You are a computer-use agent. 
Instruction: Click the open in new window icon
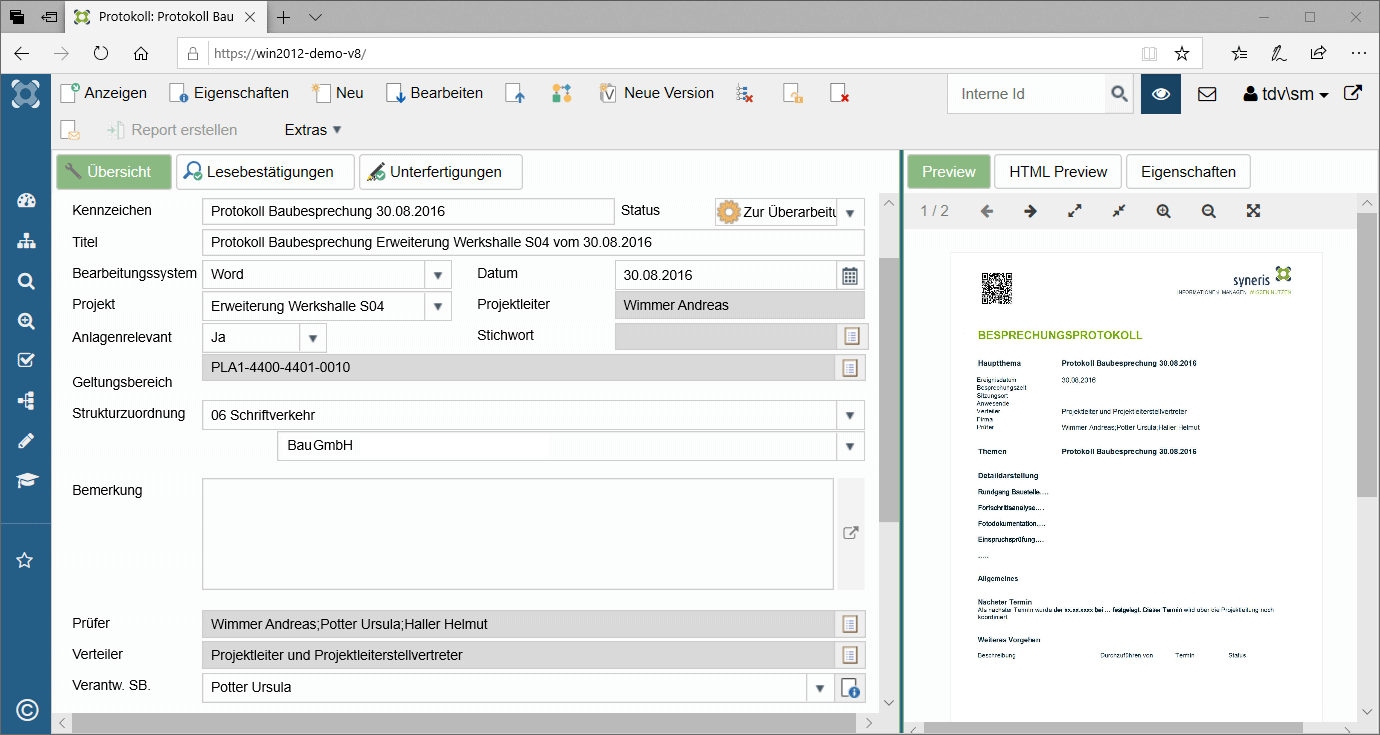(x=1352, y=93)
